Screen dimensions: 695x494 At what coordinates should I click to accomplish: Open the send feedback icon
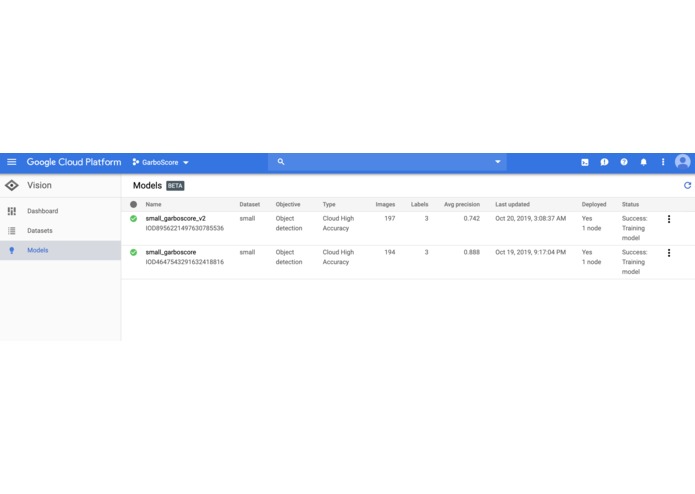click(x=604, y=162)
